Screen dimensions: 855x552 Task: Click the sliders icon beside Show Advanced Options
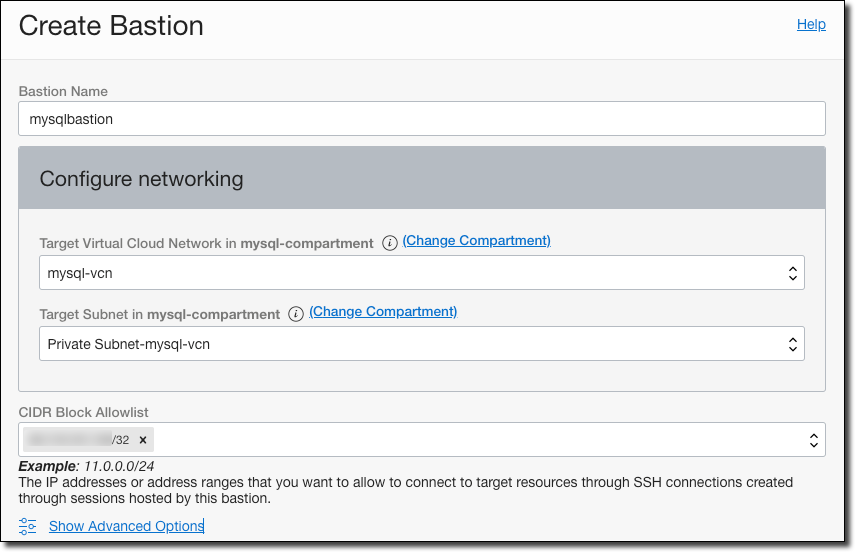click(28, 526)
